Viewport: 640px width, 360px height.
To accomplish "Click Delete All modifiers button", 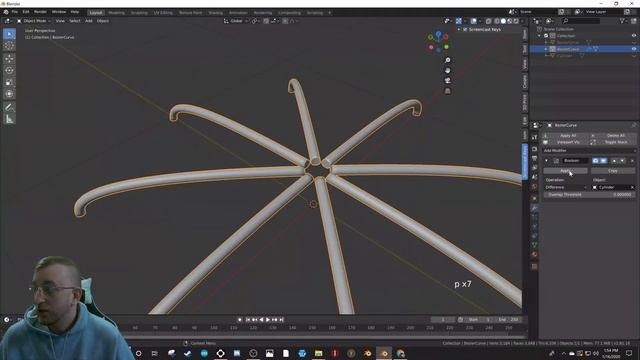I will (x=613, y=136).
